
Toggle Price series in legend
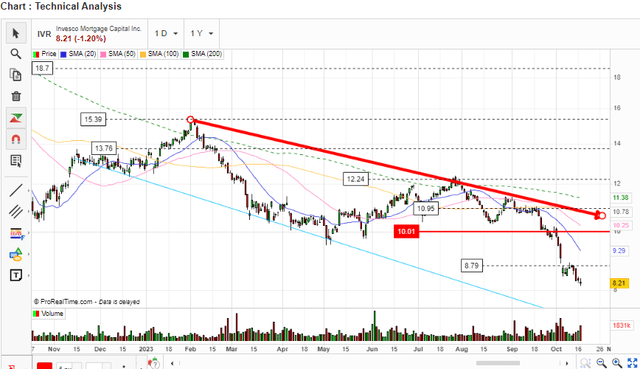point(45,54)
